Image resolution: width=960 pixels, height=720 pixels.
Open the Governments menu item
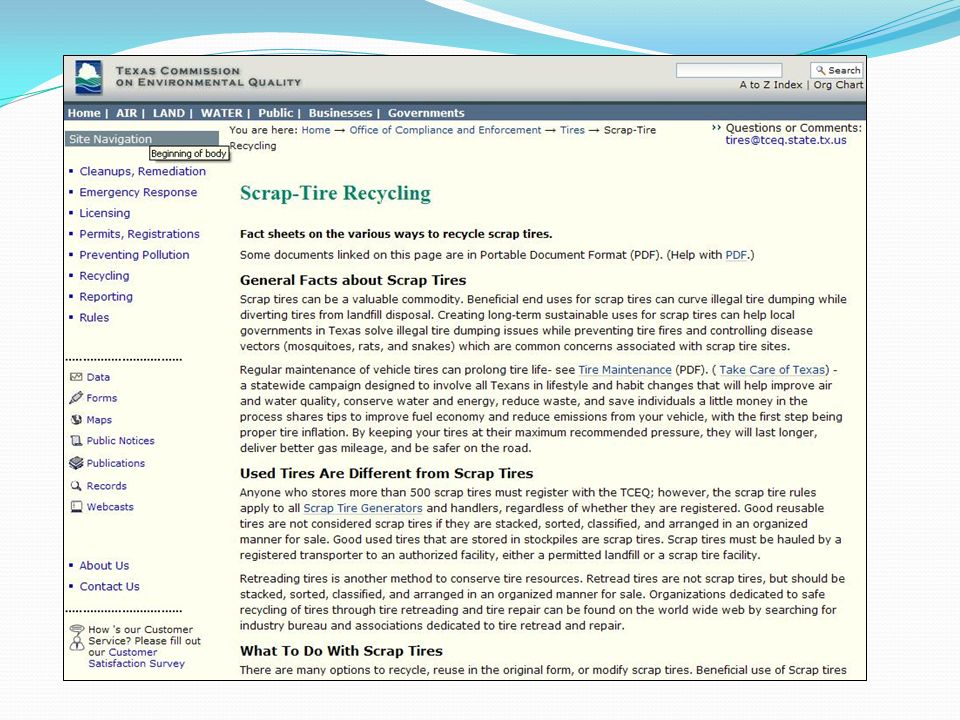(x=426, y=113)
